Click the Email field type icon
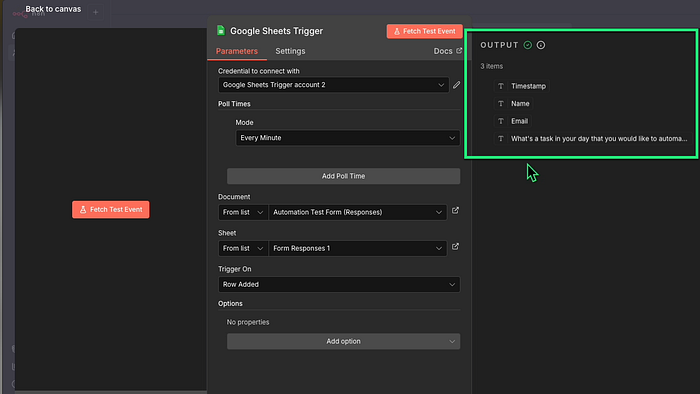700x394 pixels. click(500, 121)
